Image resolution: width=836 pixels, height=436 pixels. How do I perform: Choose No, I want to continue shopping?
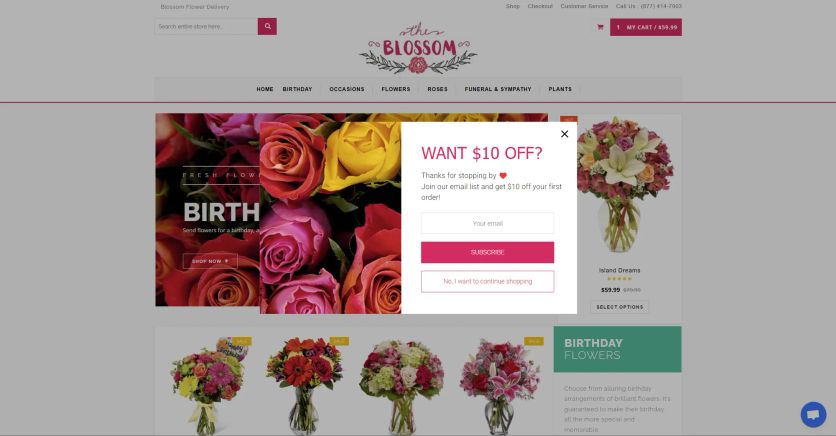[487, 281]
